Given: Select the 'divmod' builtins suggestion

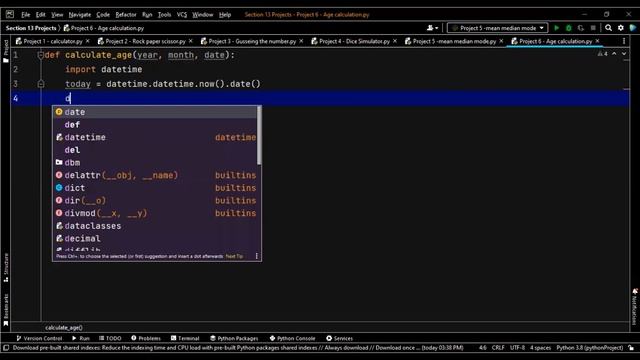Looking at the screenshot, I should point(155,213).
